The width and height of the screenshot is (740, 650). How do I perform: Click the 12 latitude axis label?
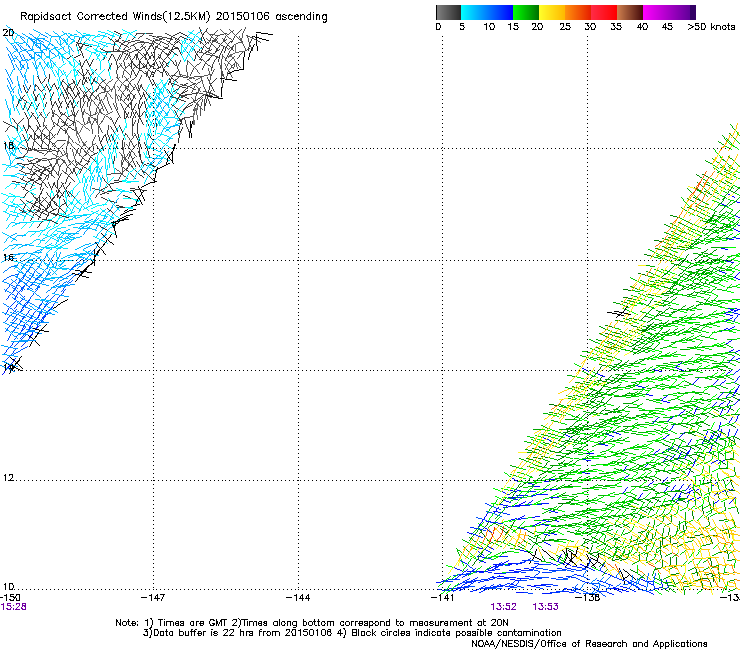[8, 478]
